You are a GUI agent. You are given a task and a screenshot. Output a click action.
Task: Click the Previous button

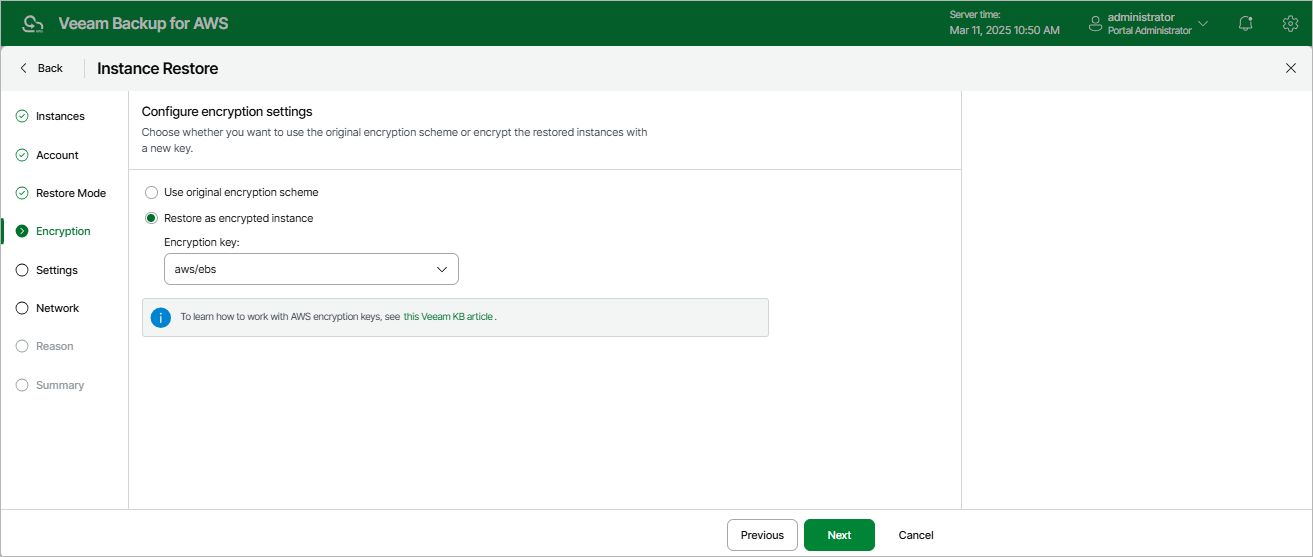coord(762,535)
